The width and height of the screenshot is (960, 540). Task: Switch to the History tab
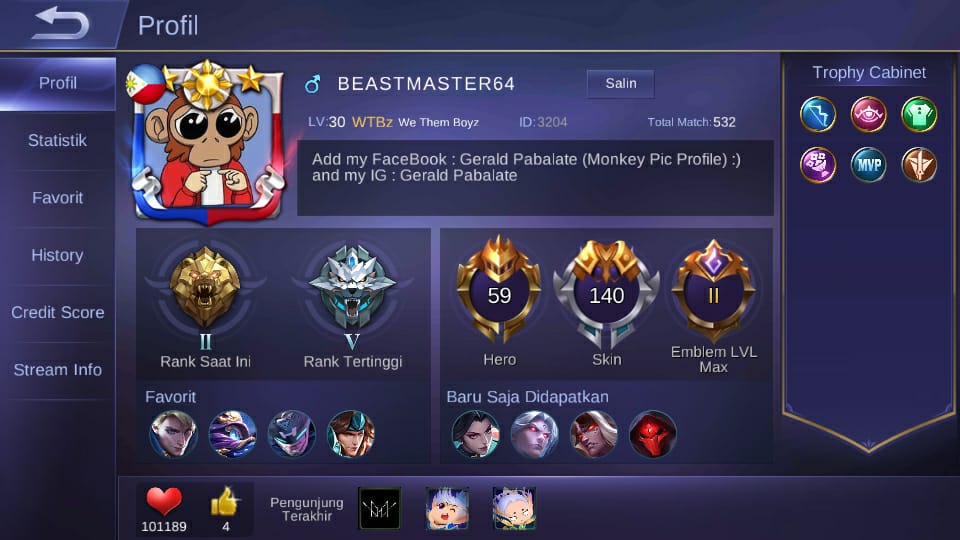click(58, 255)
